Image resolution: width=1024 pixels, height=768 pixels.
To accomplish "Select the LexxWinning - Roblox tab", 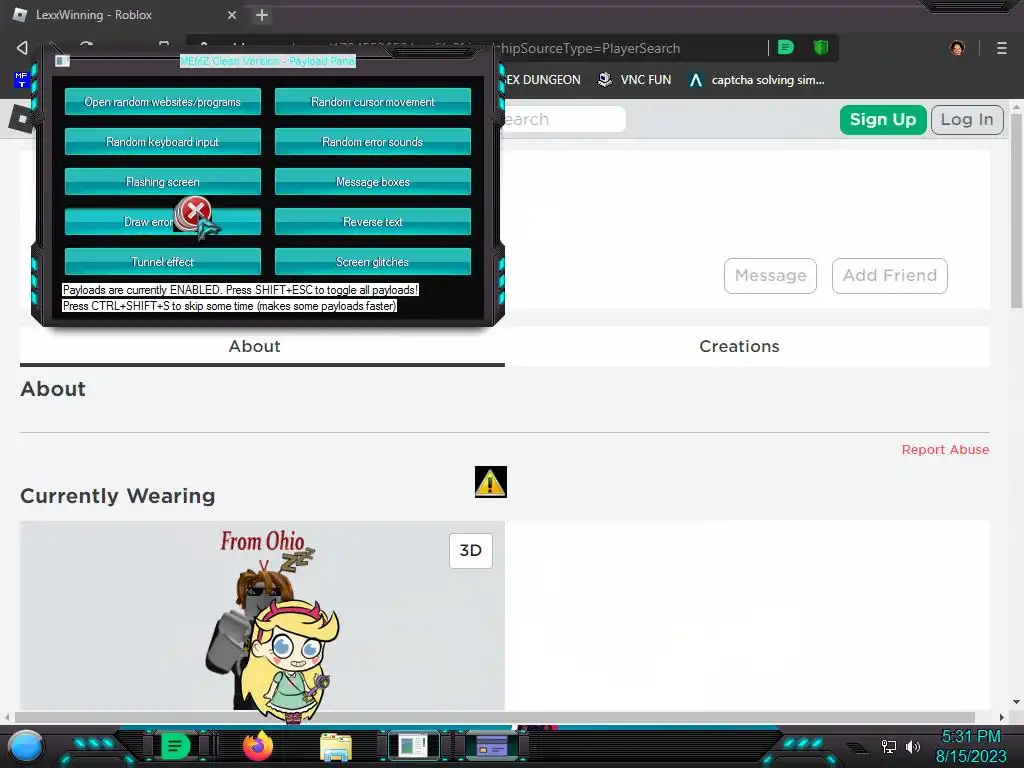I will 126,15.
